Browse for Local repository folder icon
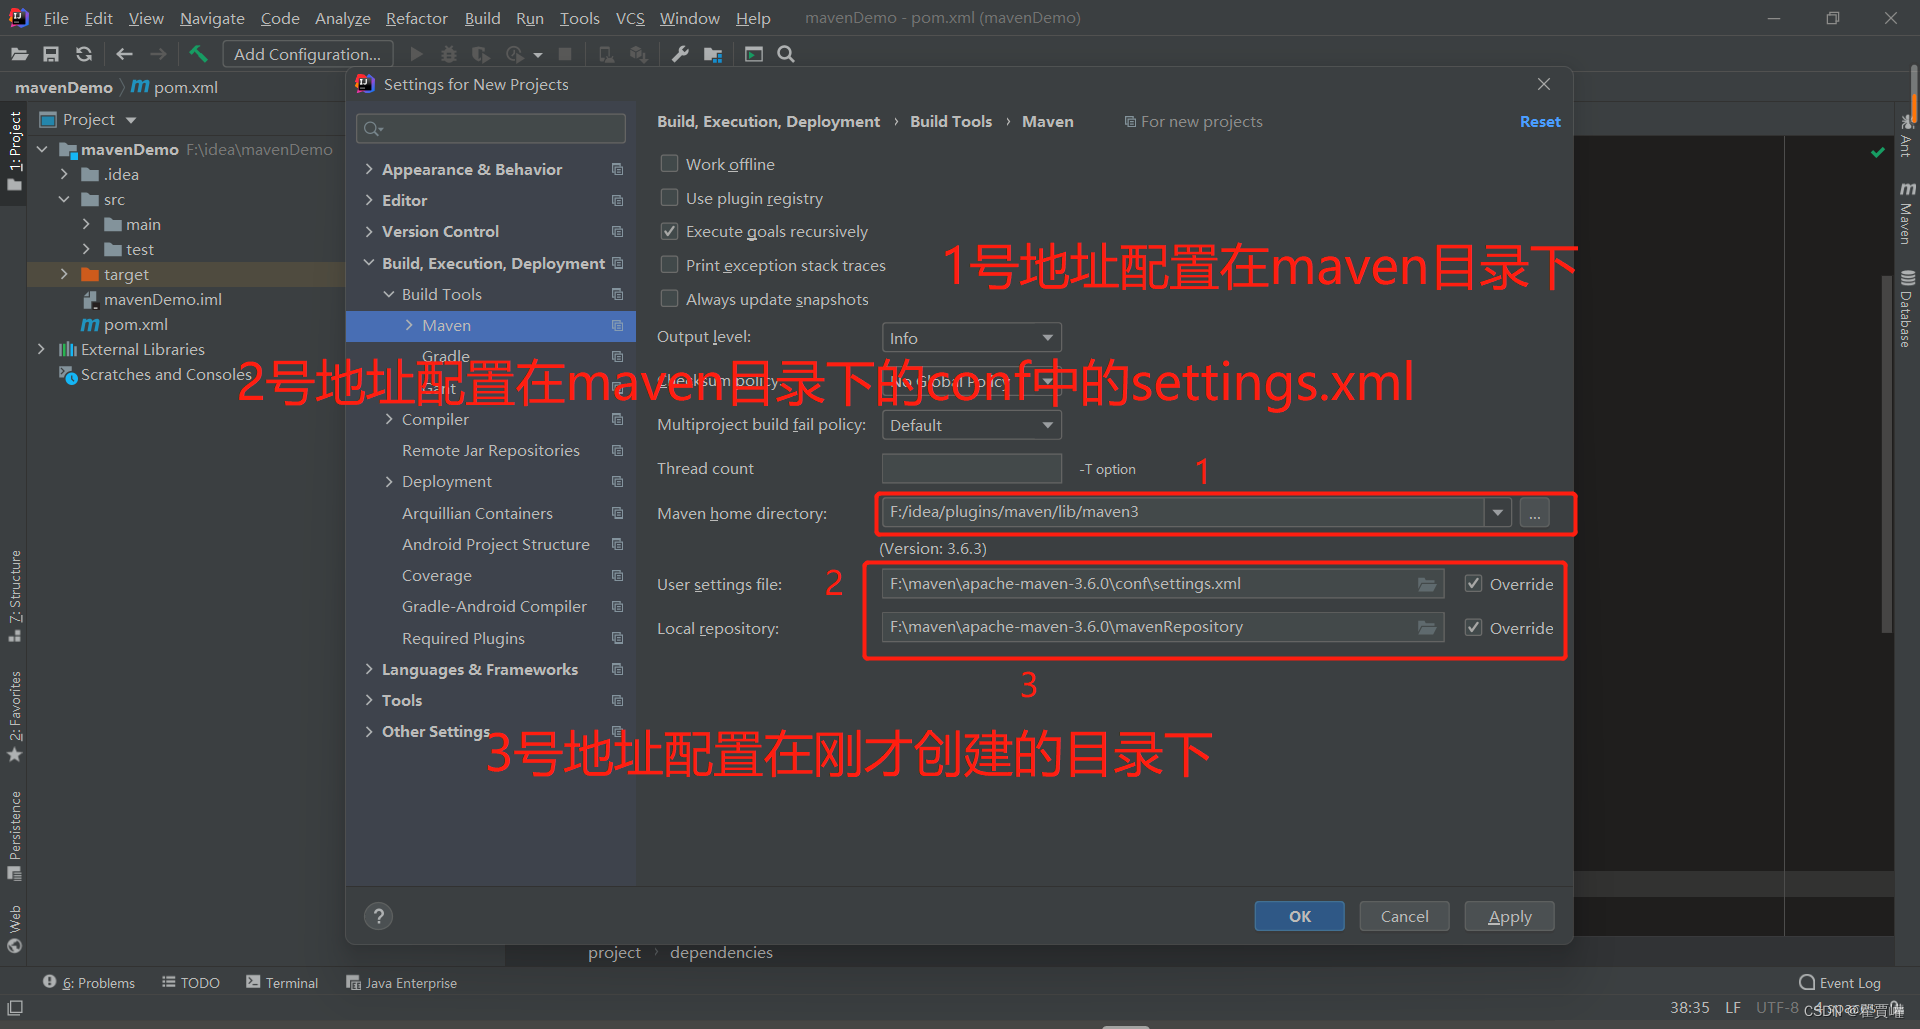Image resolution: width=1920 pixels, height=1029 pixels. [x=1427, y=628]
